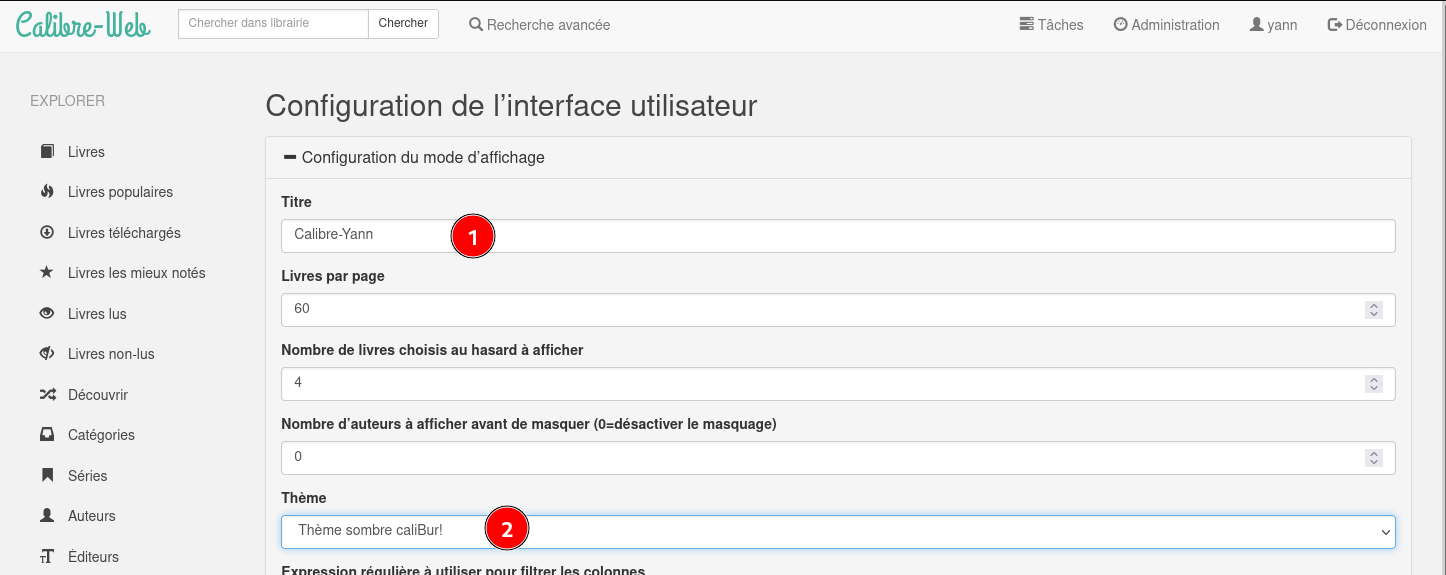The width and height of the screenshot is (1446, 575).
Task: Open the Tâches menu item
Action: 1051,25
